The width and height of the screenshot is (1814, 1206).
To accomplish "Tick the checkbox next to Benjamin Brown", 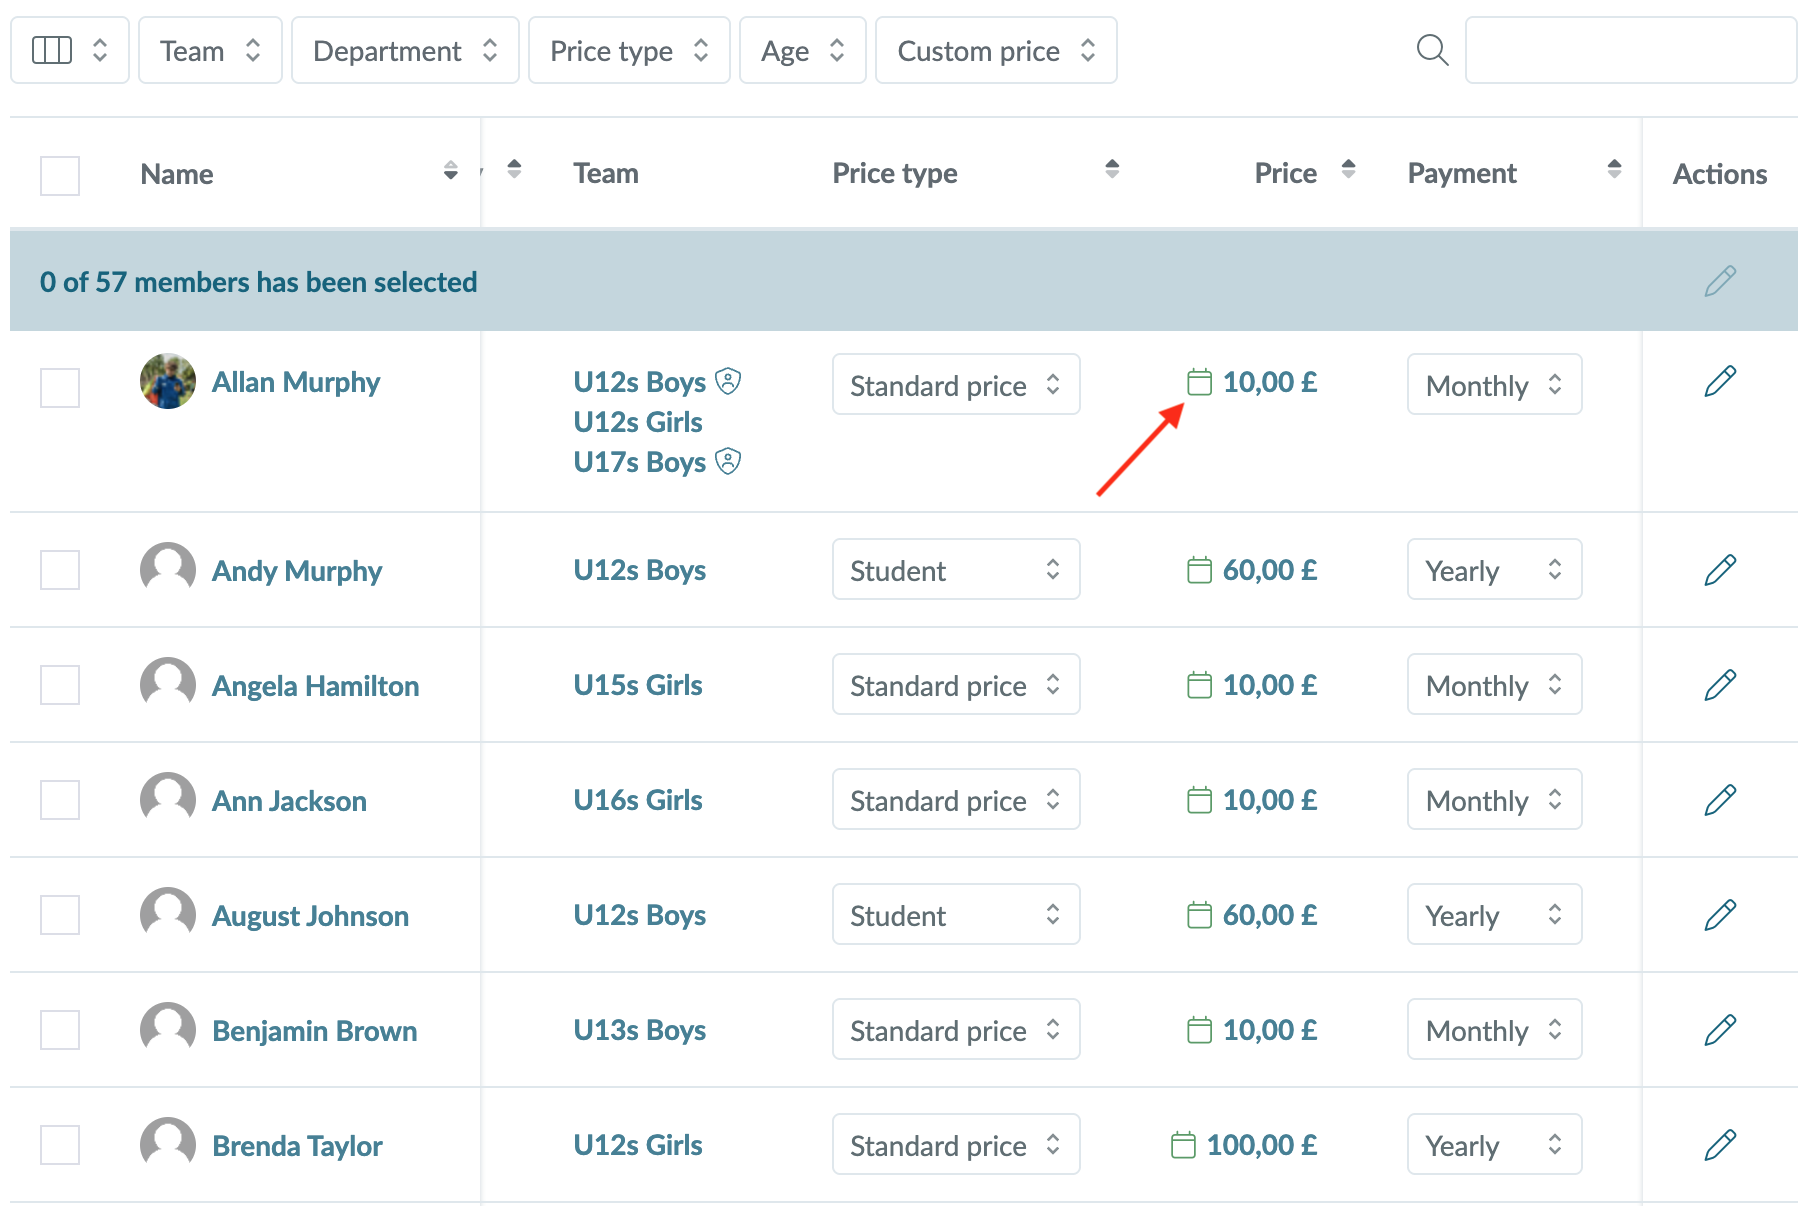I will coord(60,1030).
